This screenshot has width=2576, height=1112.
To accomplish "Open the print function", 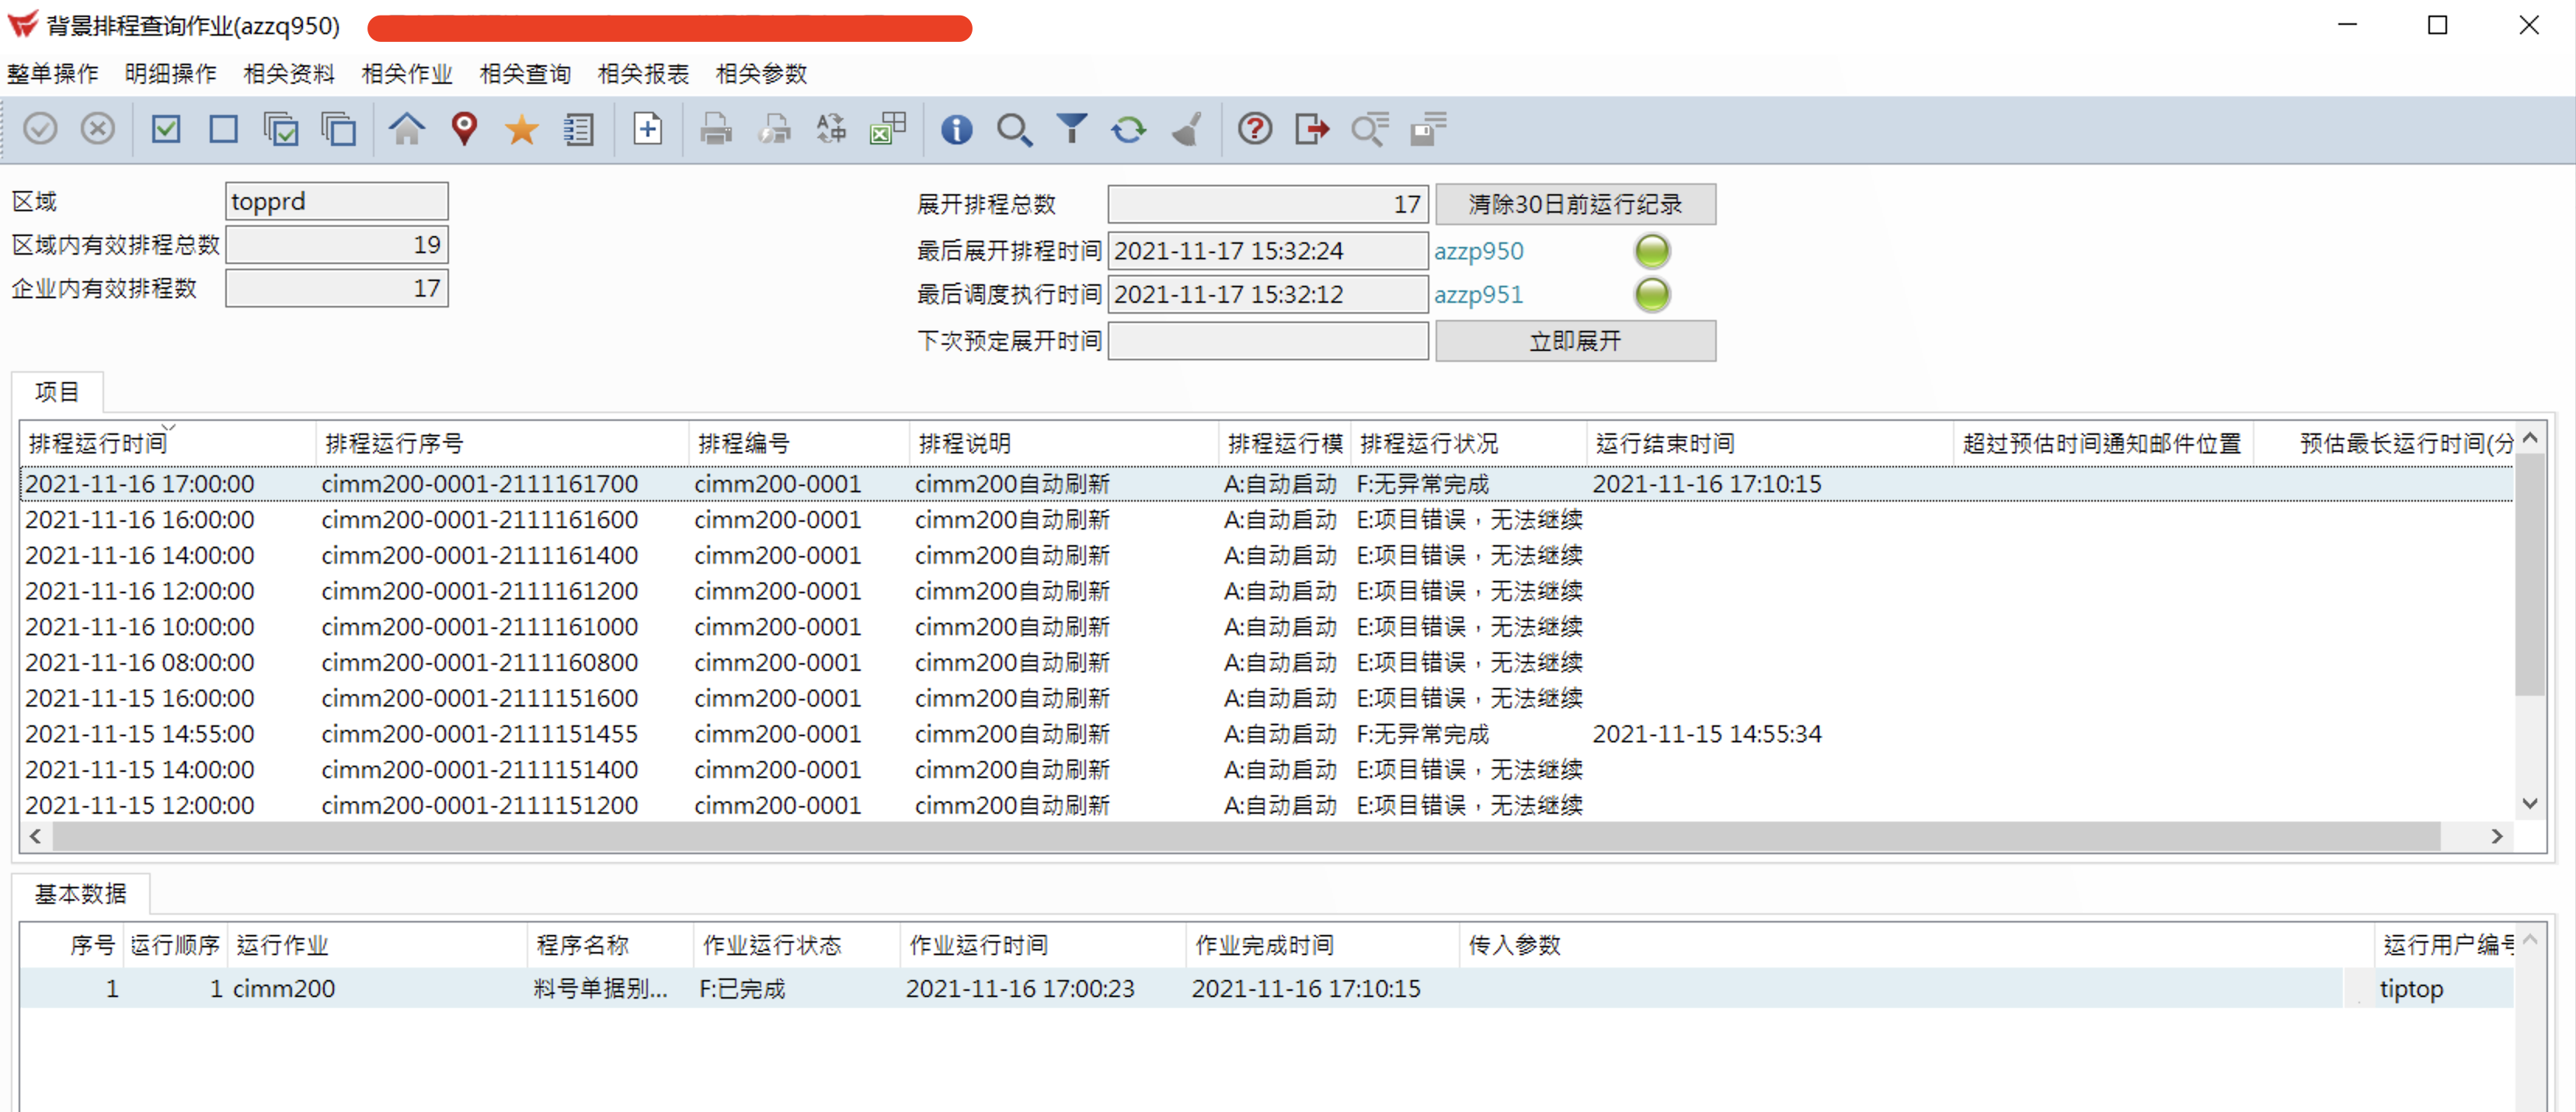I will pyautogui.click(x=716, y=129).
